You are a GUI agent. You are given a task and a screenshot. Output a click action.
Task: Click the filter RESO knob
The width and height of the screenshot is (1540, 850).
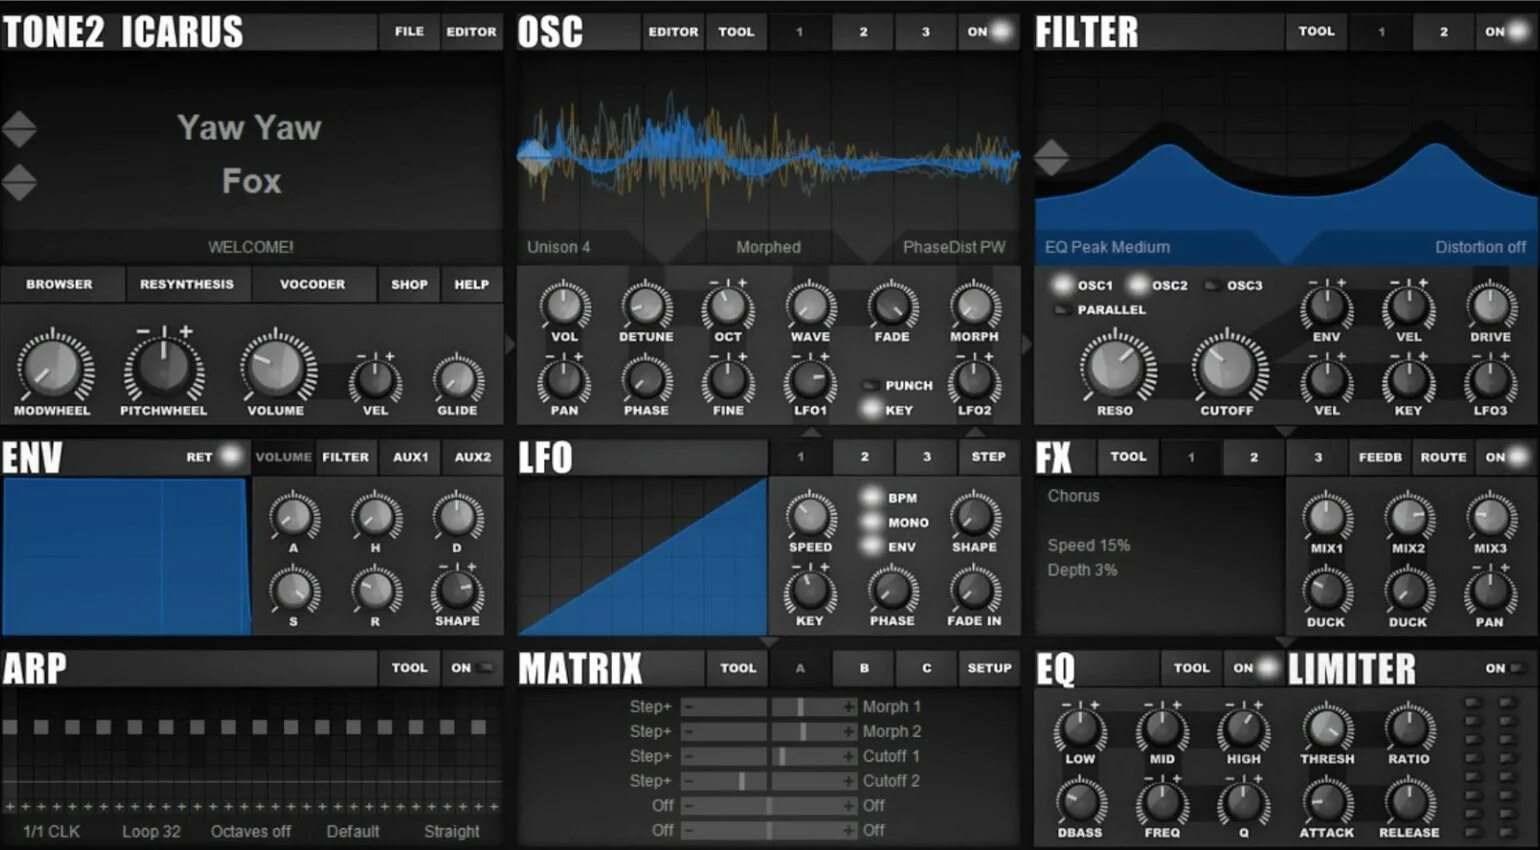[x=1115, y=367]
